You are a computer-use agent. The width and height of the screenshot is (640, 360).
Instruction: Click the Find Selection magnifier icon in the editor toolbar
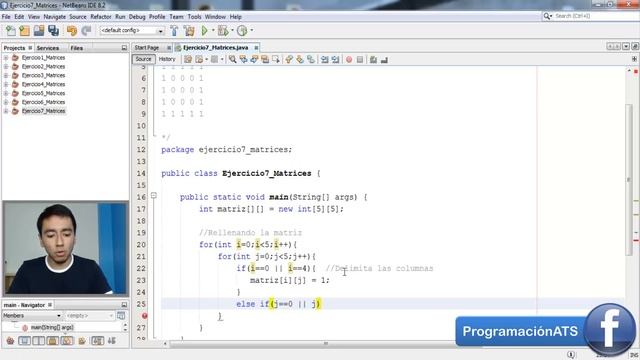tap(233, 60)
